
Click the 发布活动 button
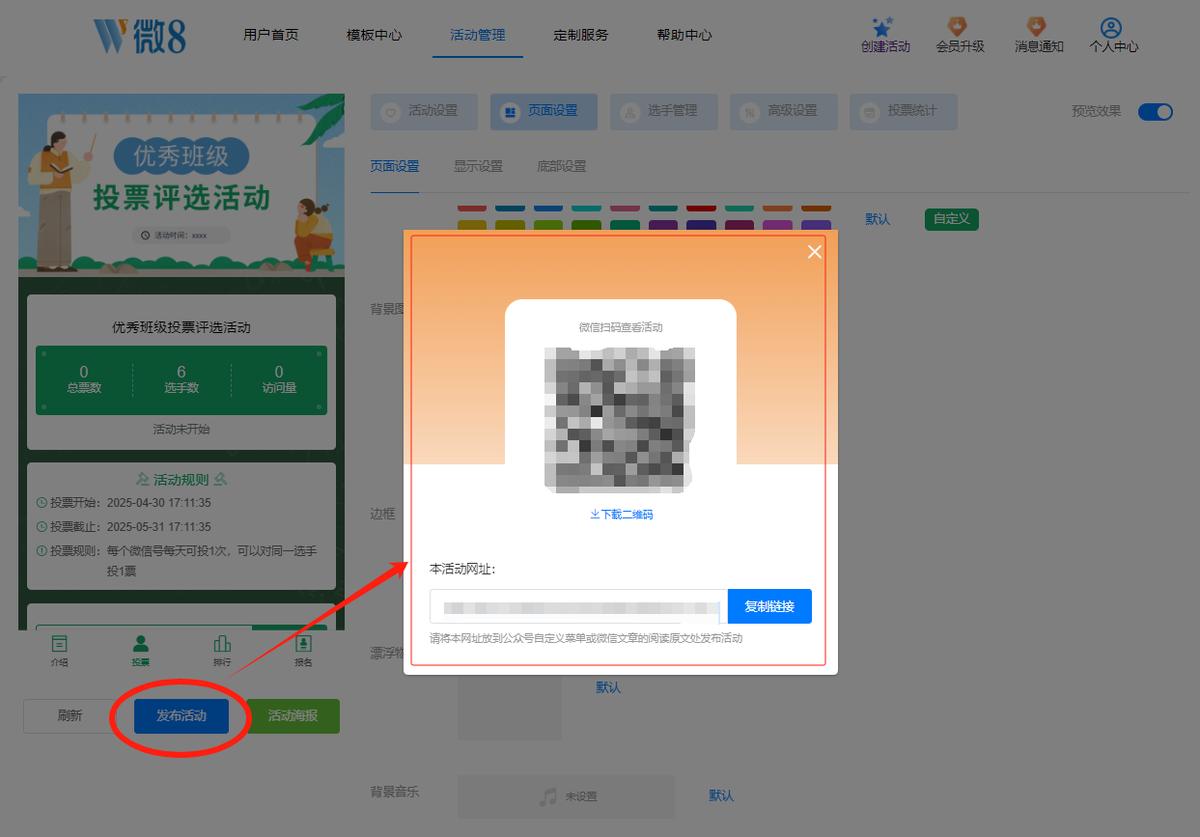click(181, 716)
